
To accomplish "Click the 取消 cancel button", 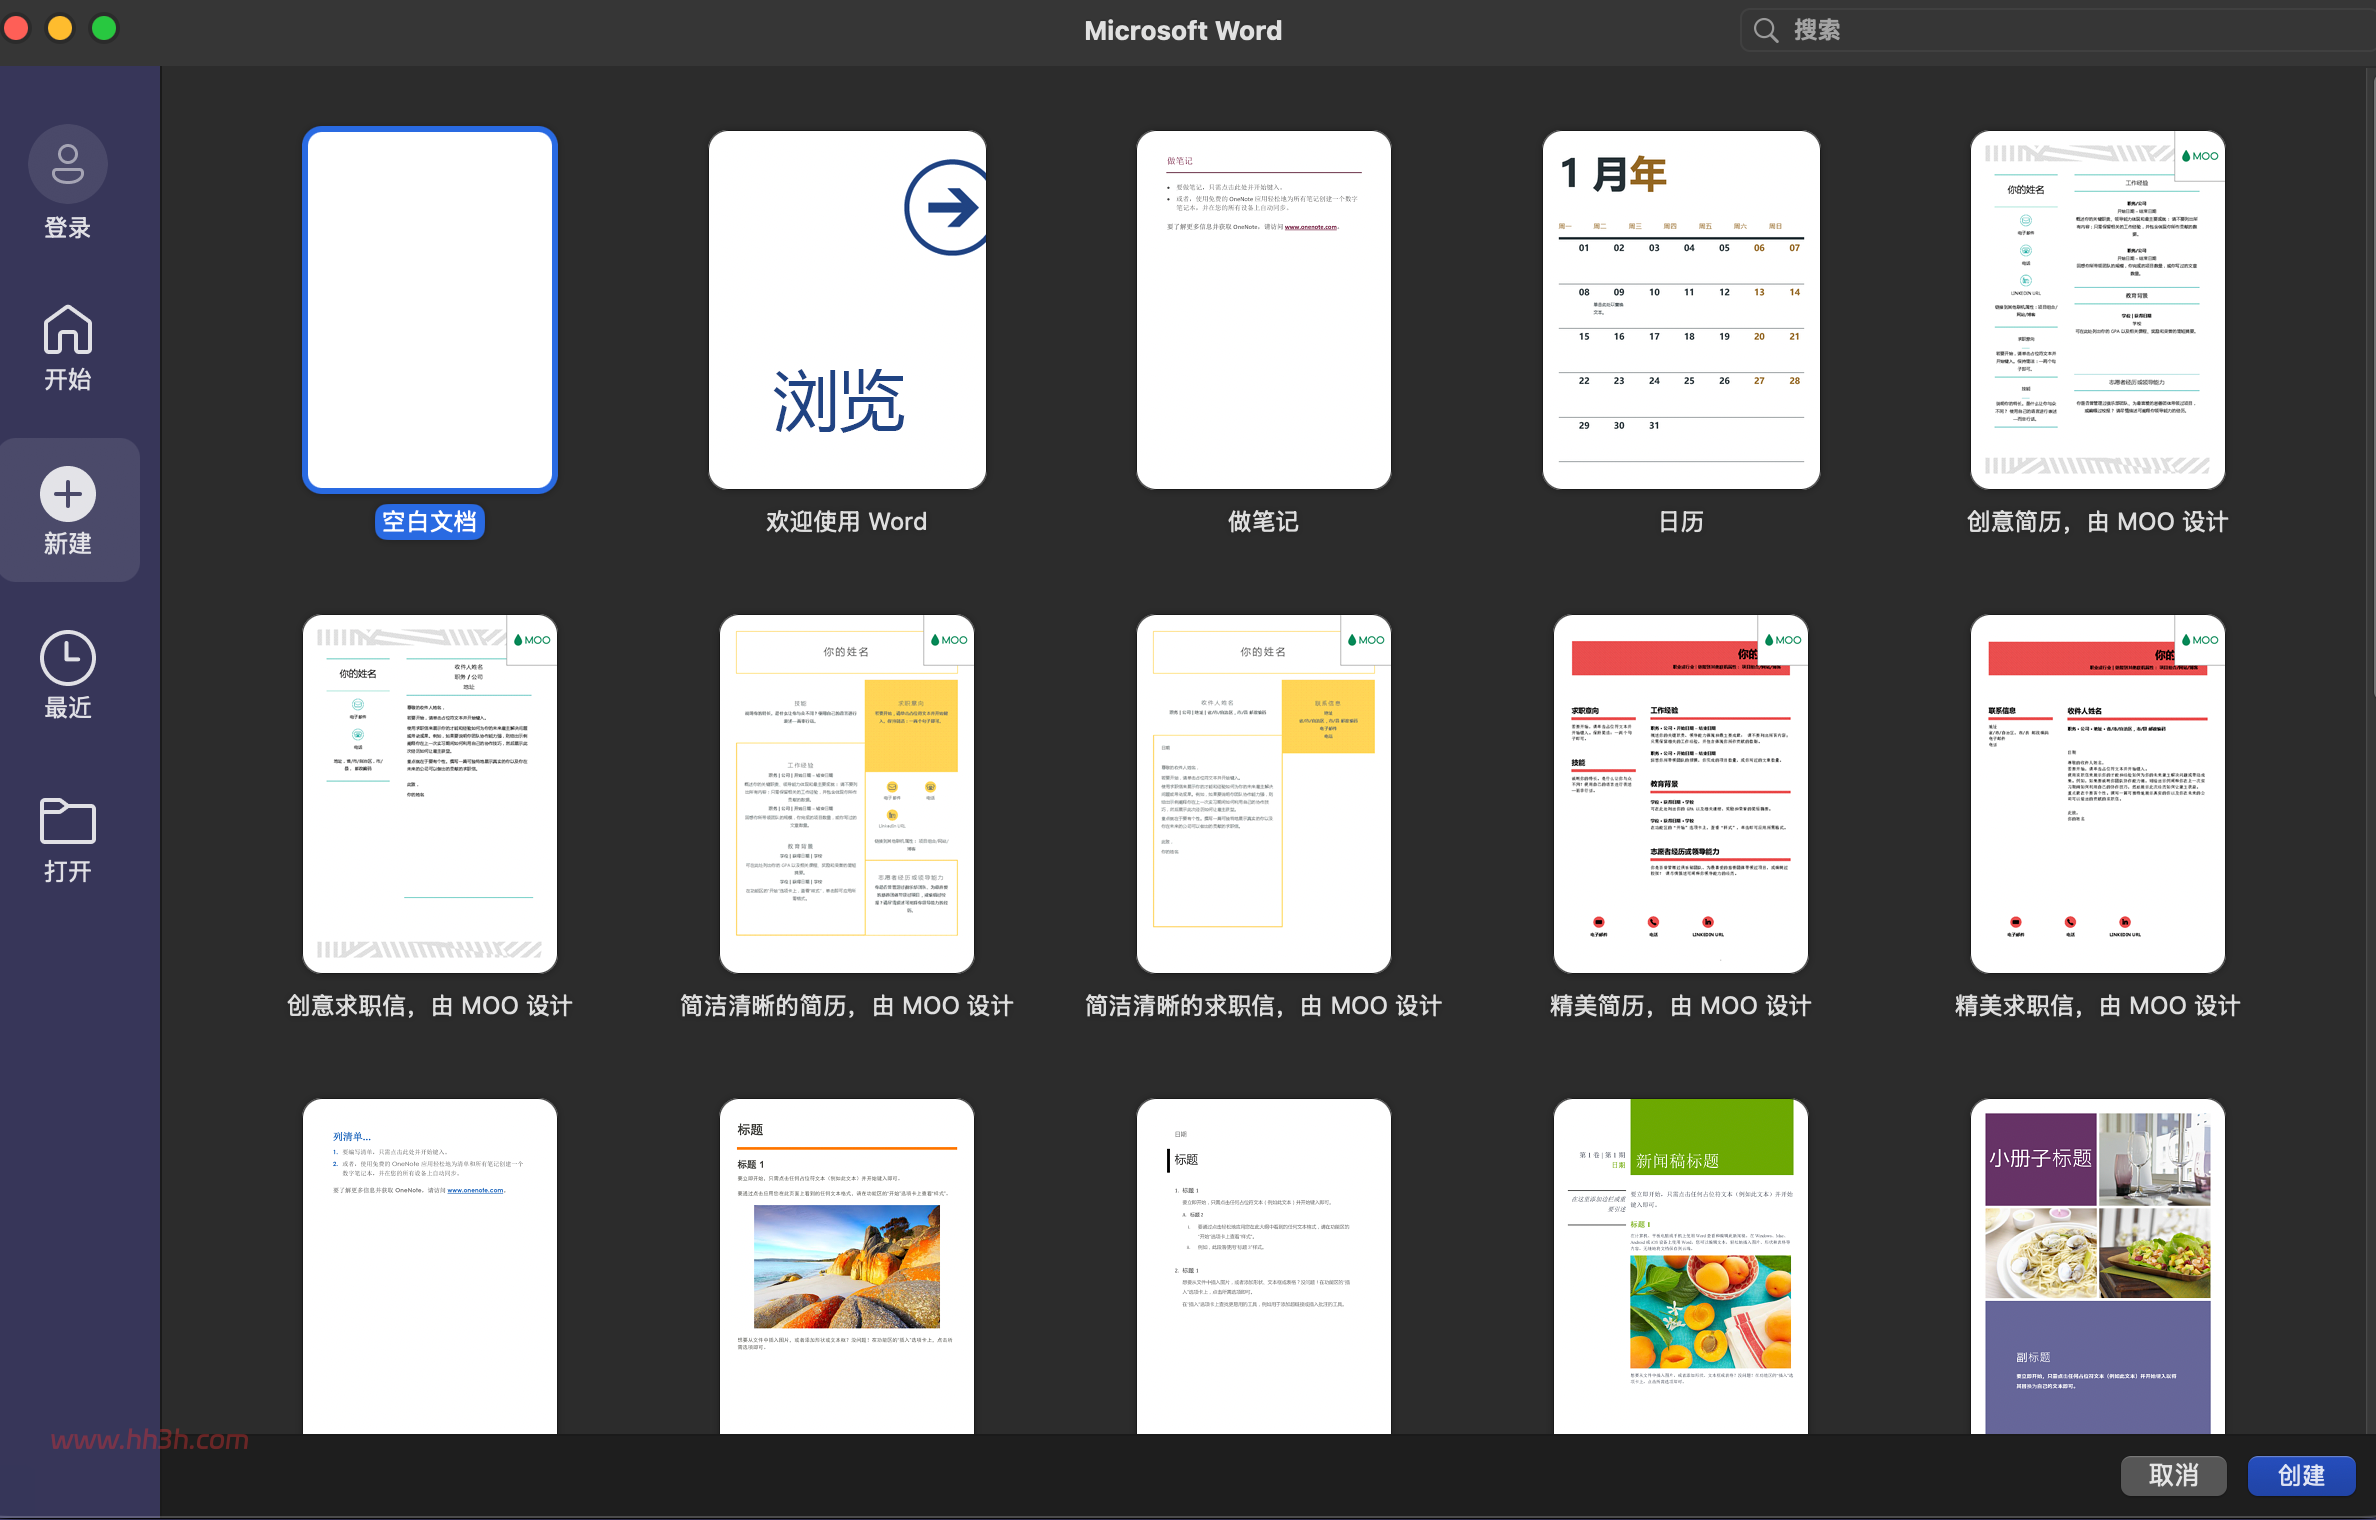I will tap(2174, 1475).
